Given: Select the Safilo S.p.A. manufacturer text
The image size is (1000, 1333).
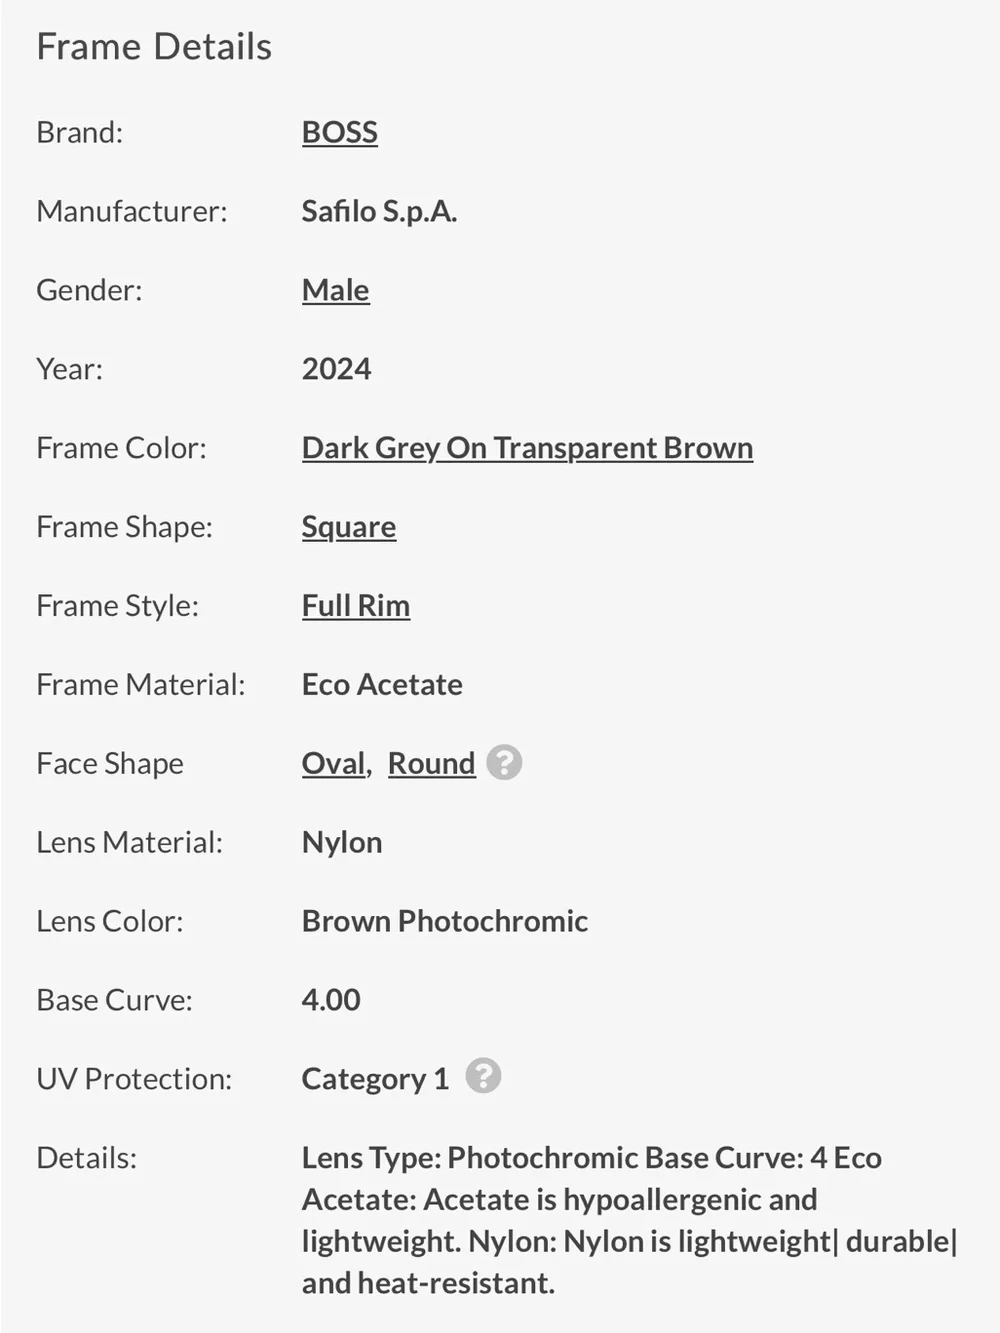Looking at the screenshot, I should (x=379, y=211).
